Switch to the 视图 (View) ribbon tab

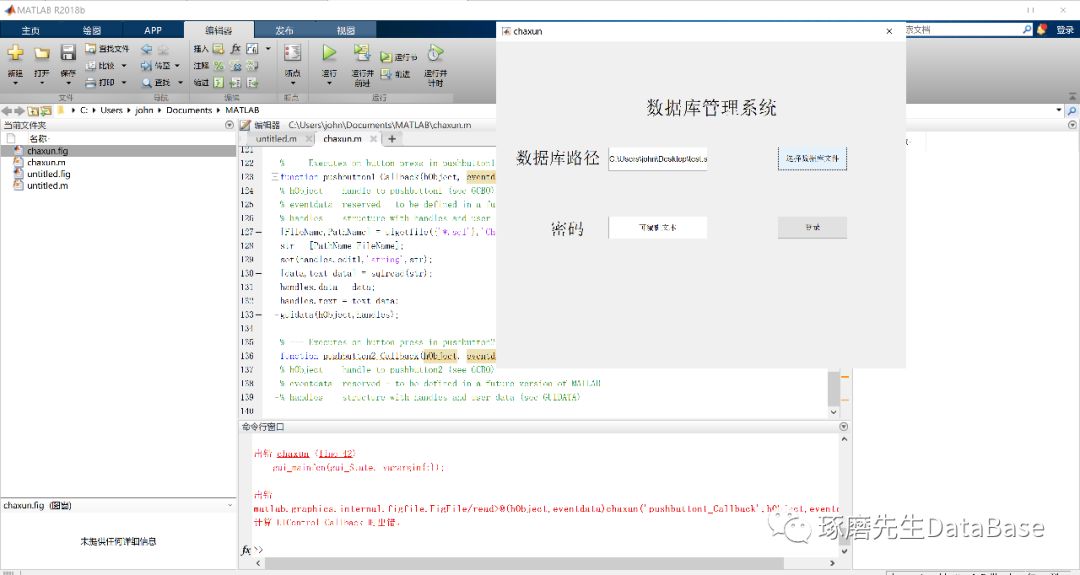tap(346, 30)
